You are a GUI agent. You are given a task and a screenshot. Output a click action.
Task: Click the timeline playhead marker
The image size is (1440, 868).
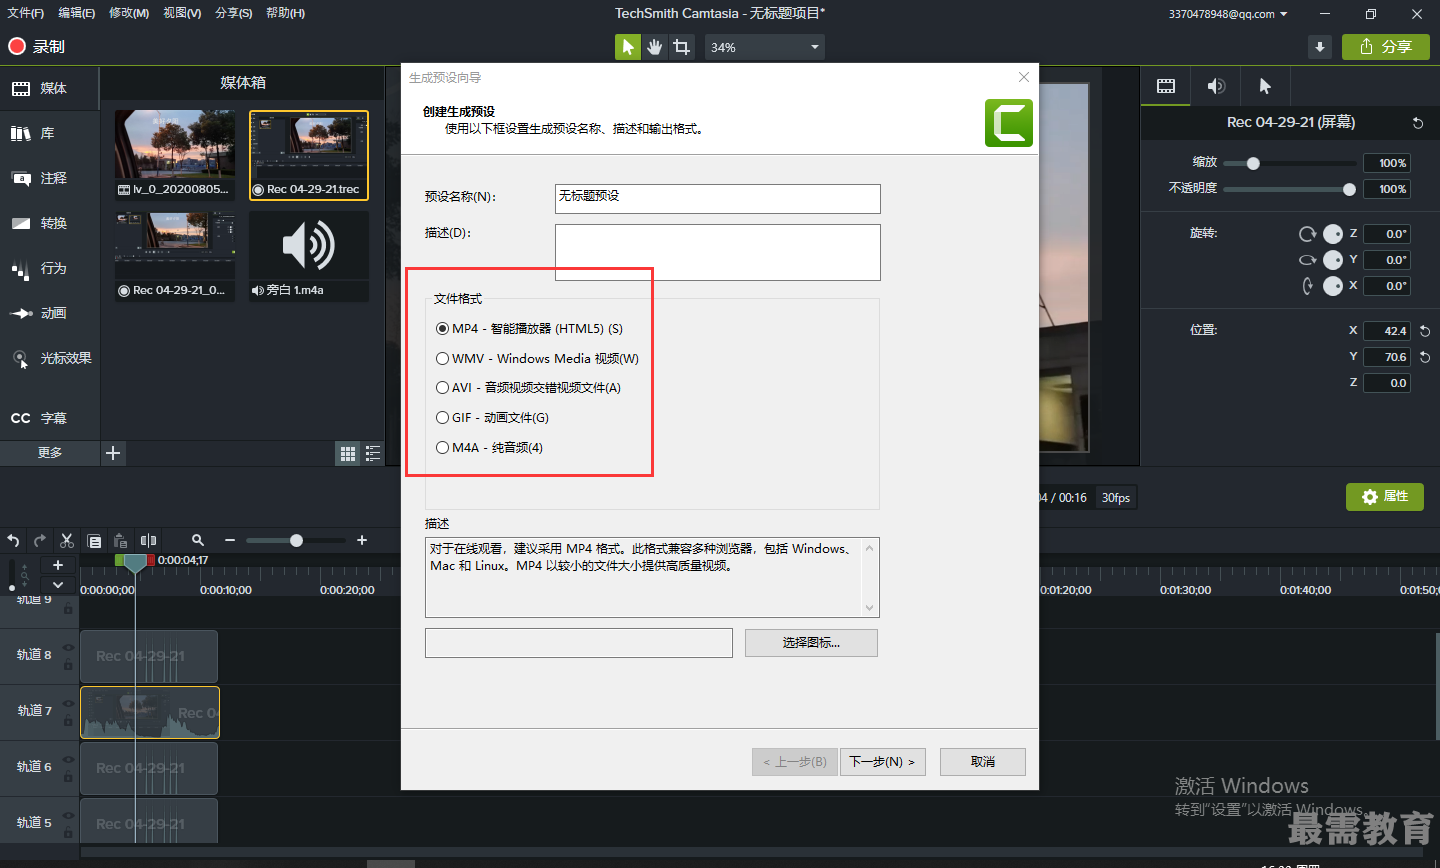(135, 564)
